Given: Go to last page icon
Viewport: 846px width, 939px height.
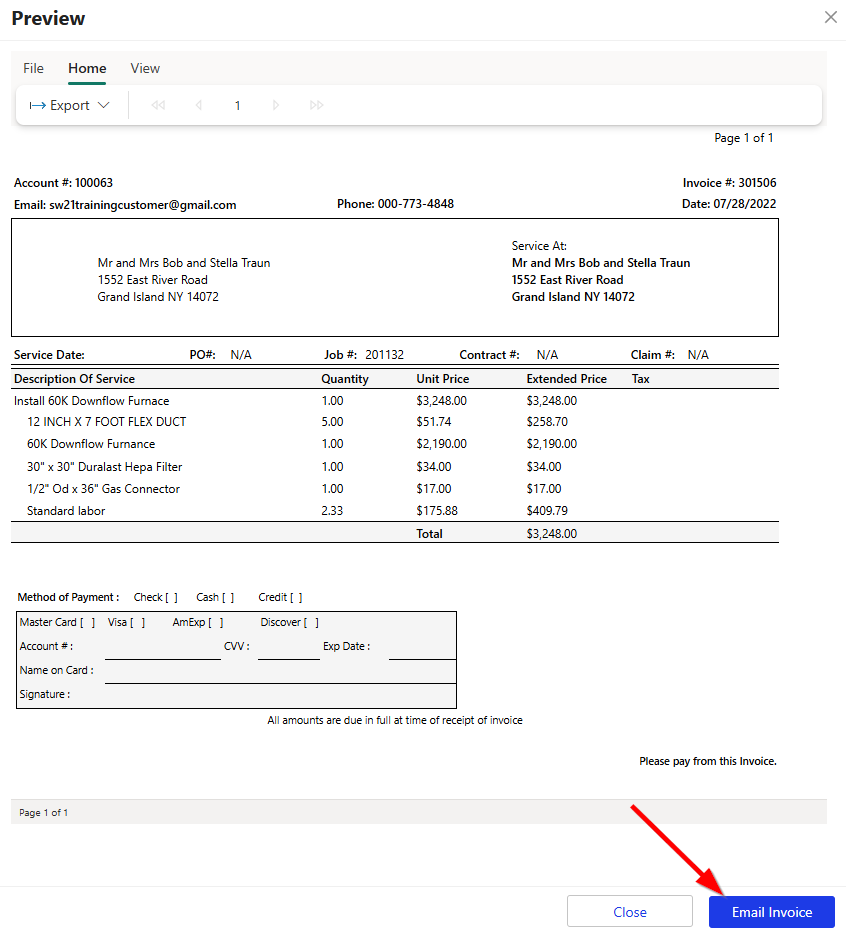Looking at the screenshot, I should (316, 105).
